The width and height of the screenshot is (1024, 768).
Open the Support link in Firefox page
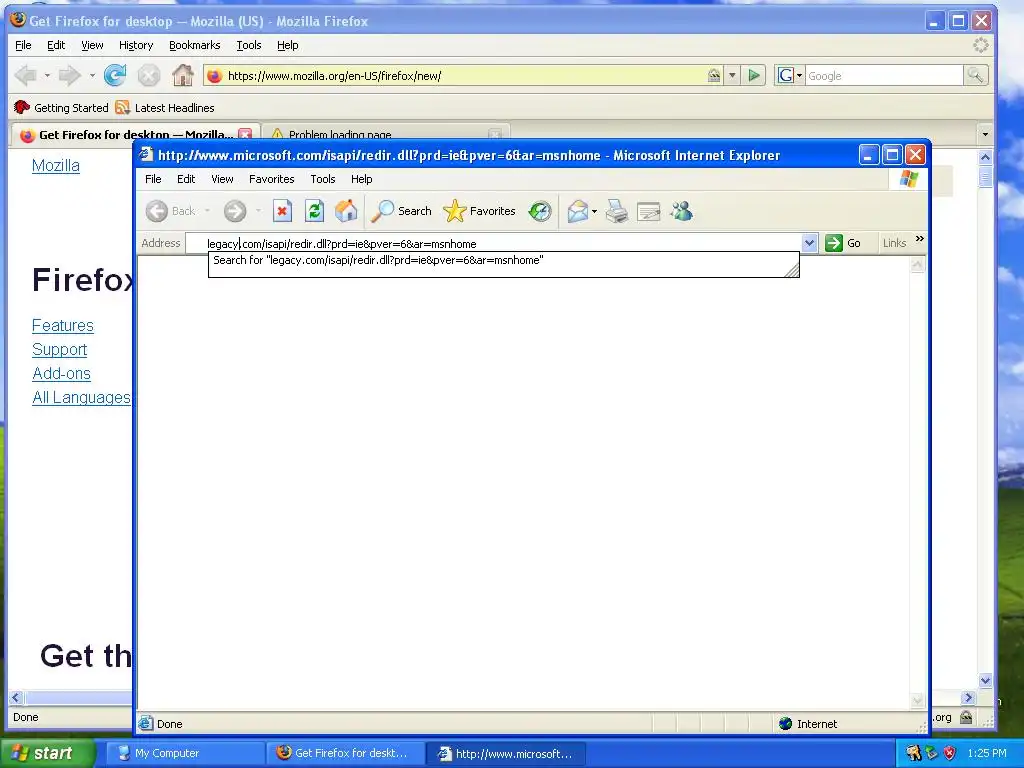[x=59, y=349]
